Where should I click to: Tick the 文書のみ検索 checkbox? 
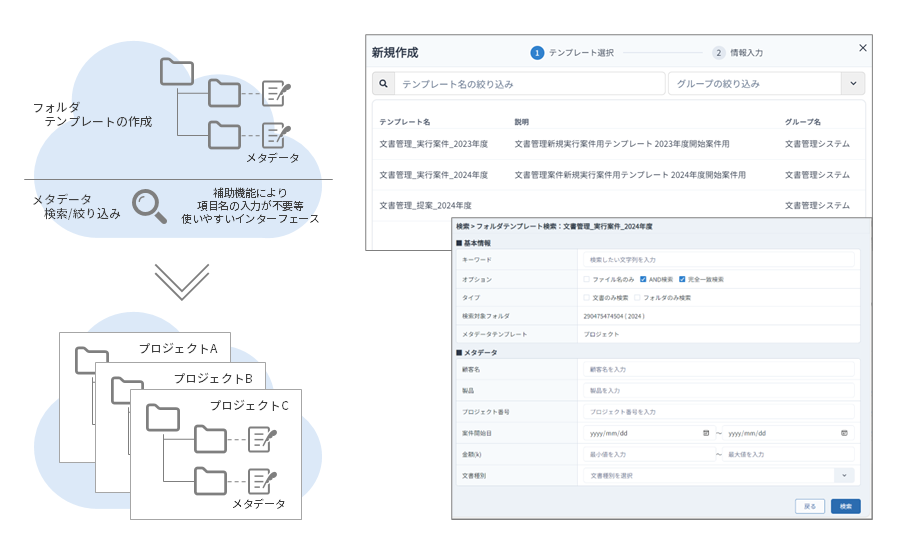(x=586, y=297)
